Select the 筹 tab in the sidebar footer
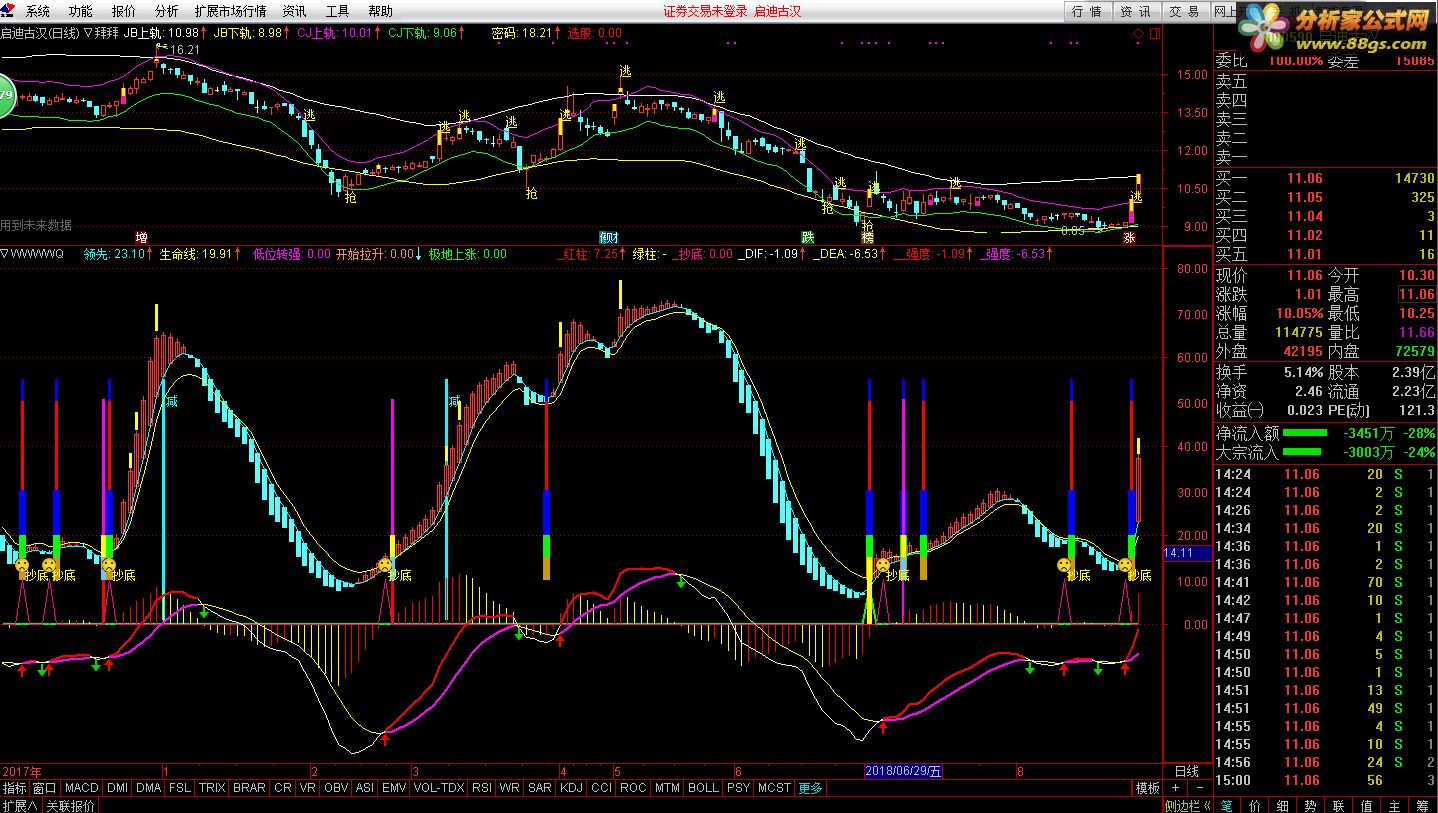Viewport: 1438px width, 813px height. tap(1422, 805)
